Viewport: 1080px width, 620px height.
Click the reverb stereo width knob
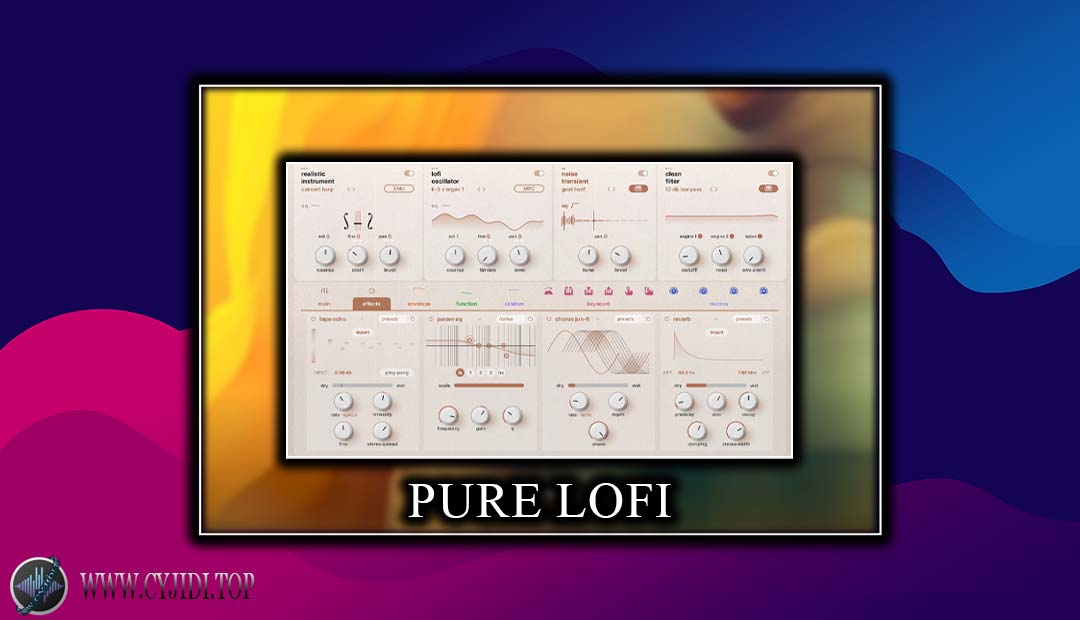[736, 431]
